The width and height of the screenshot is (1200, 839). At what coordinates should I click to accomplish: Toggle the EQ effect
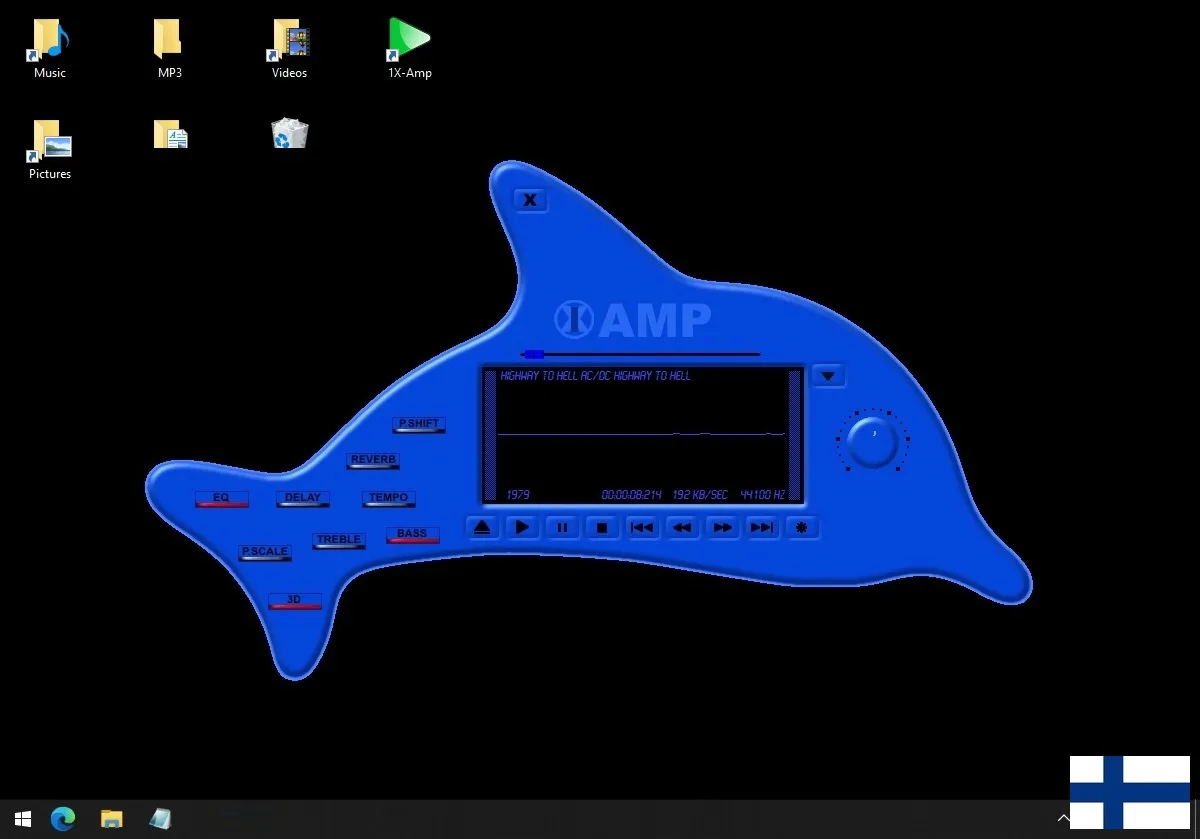pyautogui.click(x=221, y=498)
